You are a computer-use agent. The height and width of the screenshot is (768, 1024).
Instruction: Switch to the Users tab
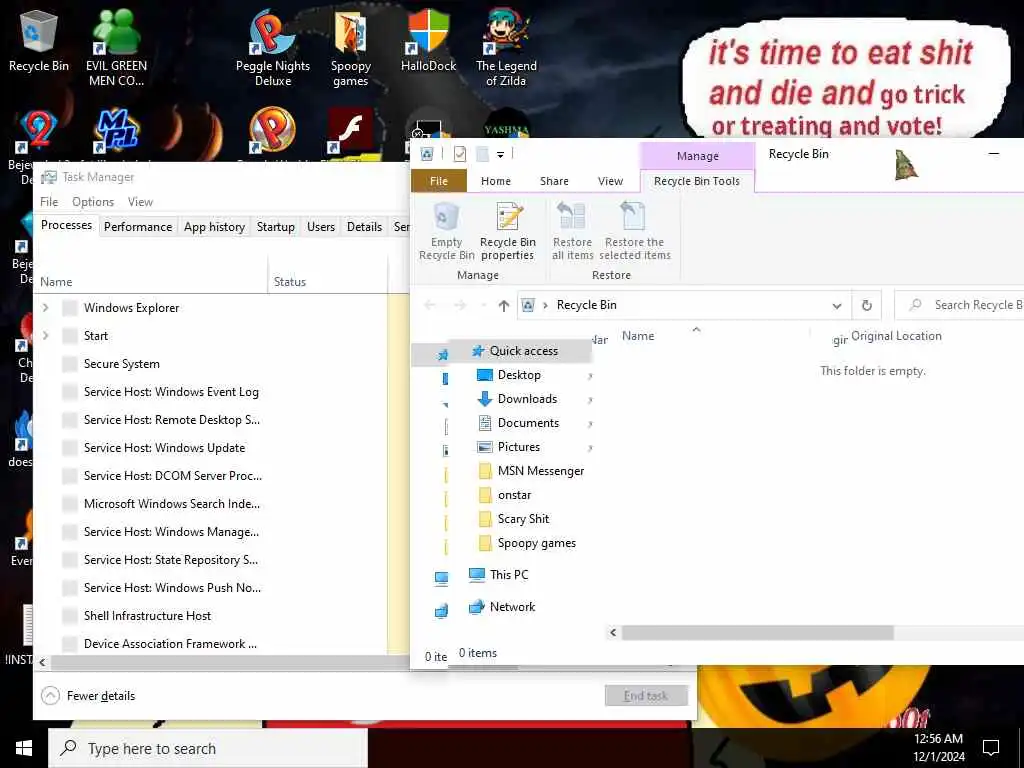(321, 227)
